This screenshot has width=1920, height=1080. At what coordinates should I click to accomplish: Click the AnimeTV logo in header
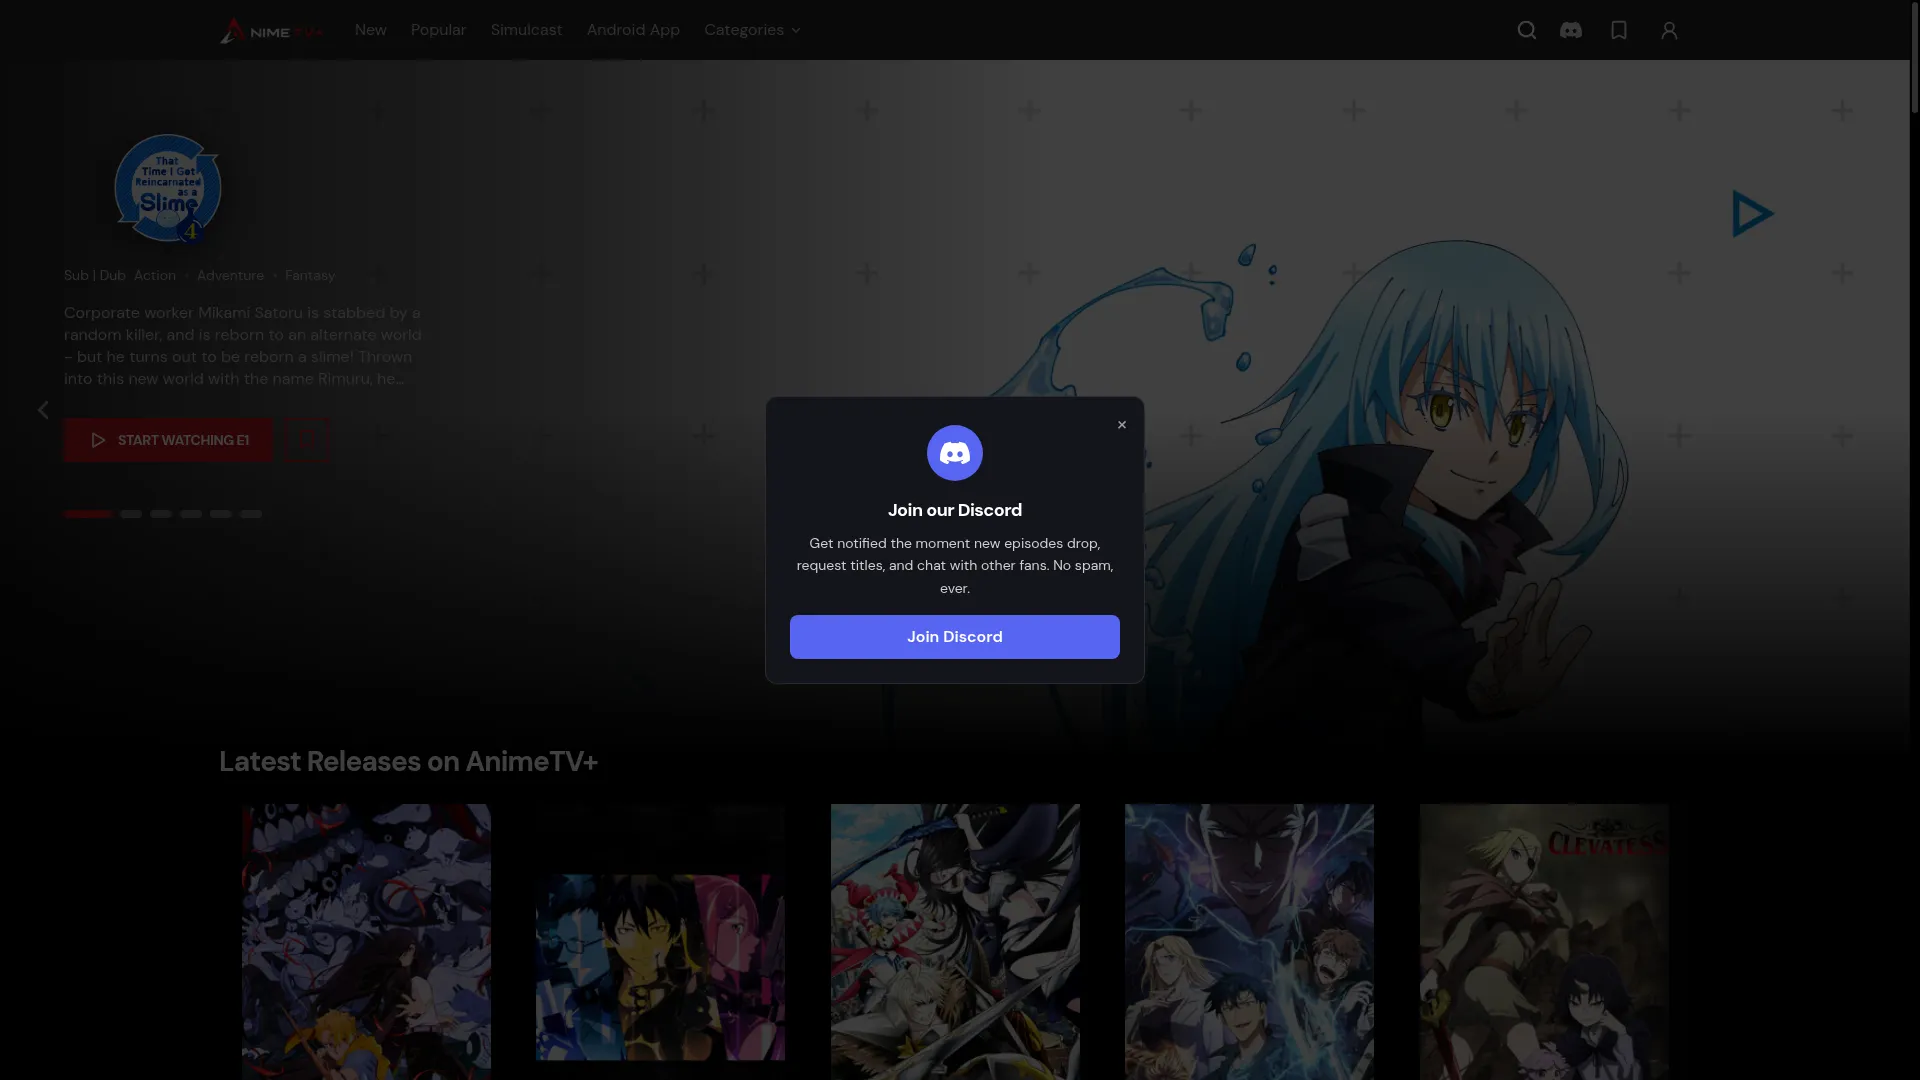click(x=272, y=31)
